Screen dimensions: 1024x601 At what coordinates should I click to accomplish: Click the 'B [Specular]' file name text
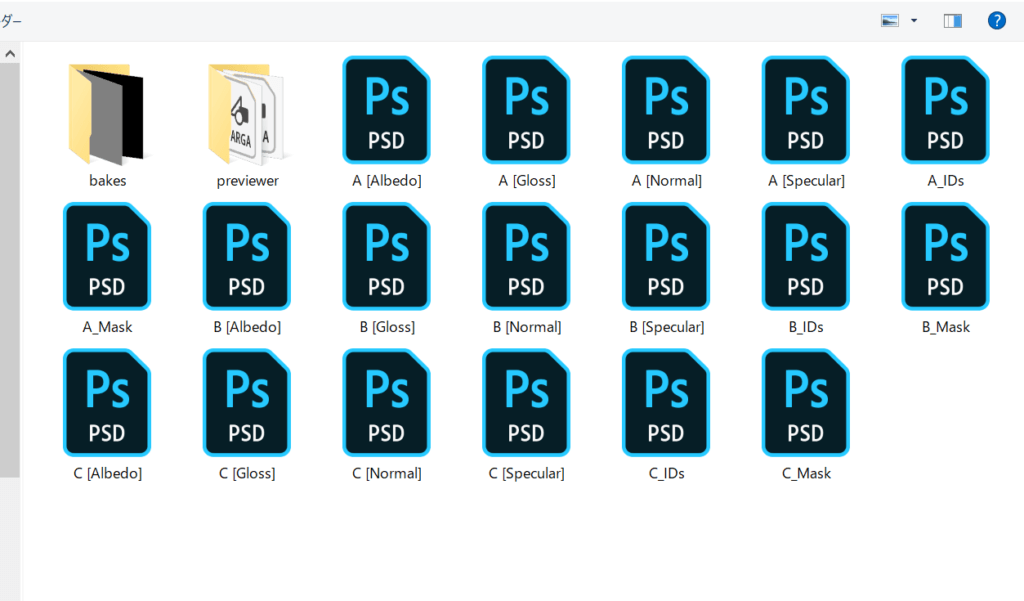click(x=667, y=327)
